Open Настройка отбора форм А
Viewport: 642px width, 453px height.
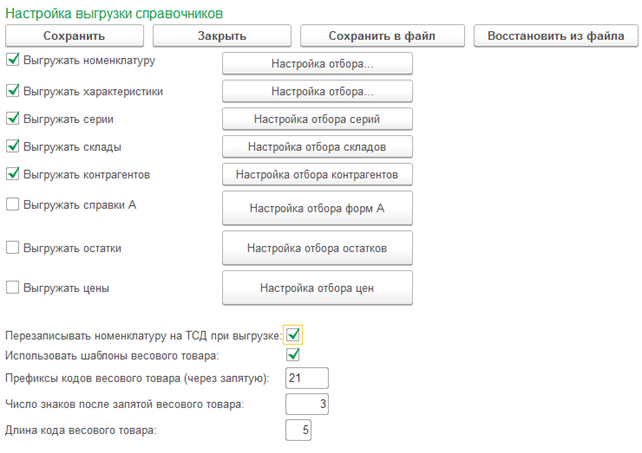(317, 208)
